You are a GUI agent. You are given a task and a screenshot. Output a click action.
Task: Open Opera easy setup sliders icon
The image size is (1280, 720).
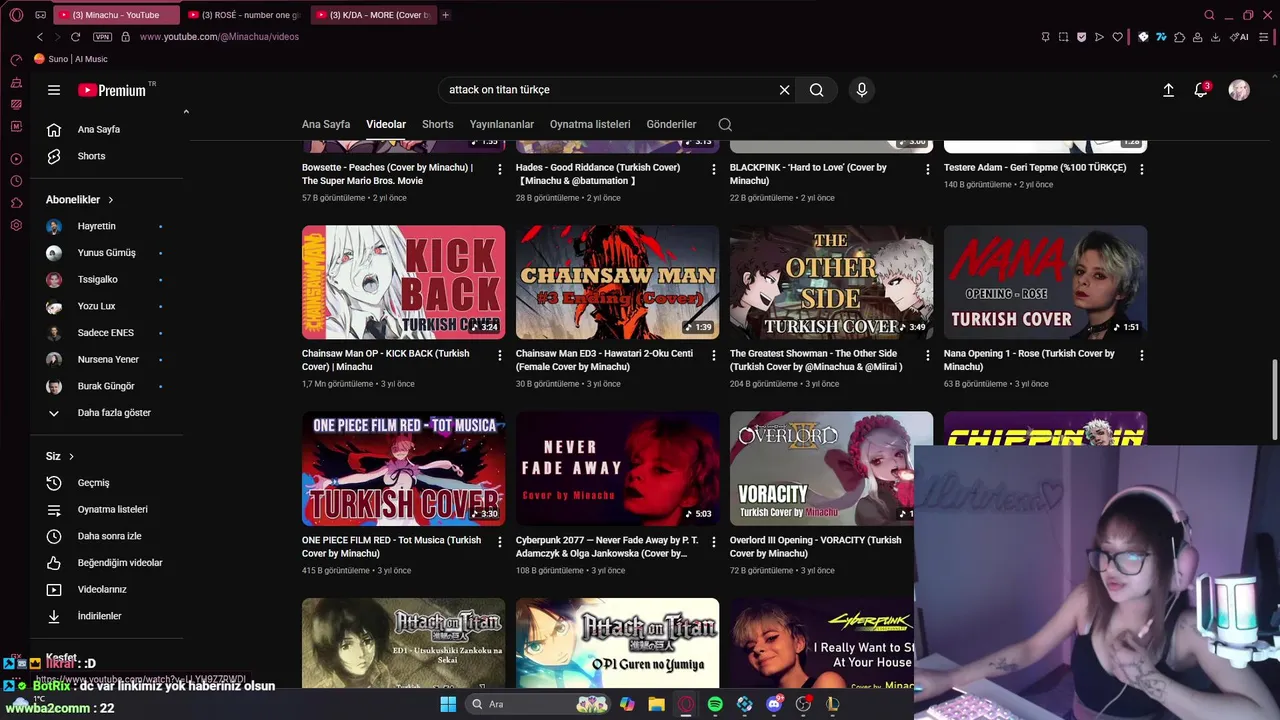click(x=1264, y=37)
